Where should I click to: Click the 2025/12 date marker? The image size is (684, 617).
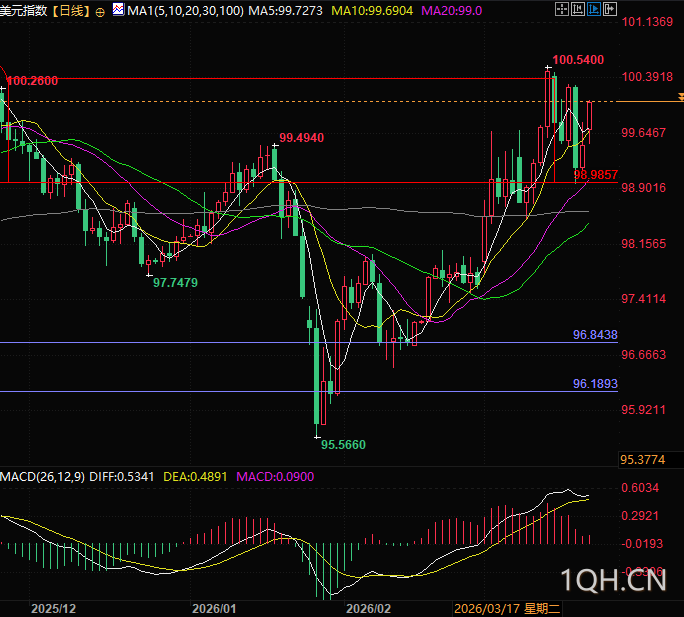pos(53,609)
